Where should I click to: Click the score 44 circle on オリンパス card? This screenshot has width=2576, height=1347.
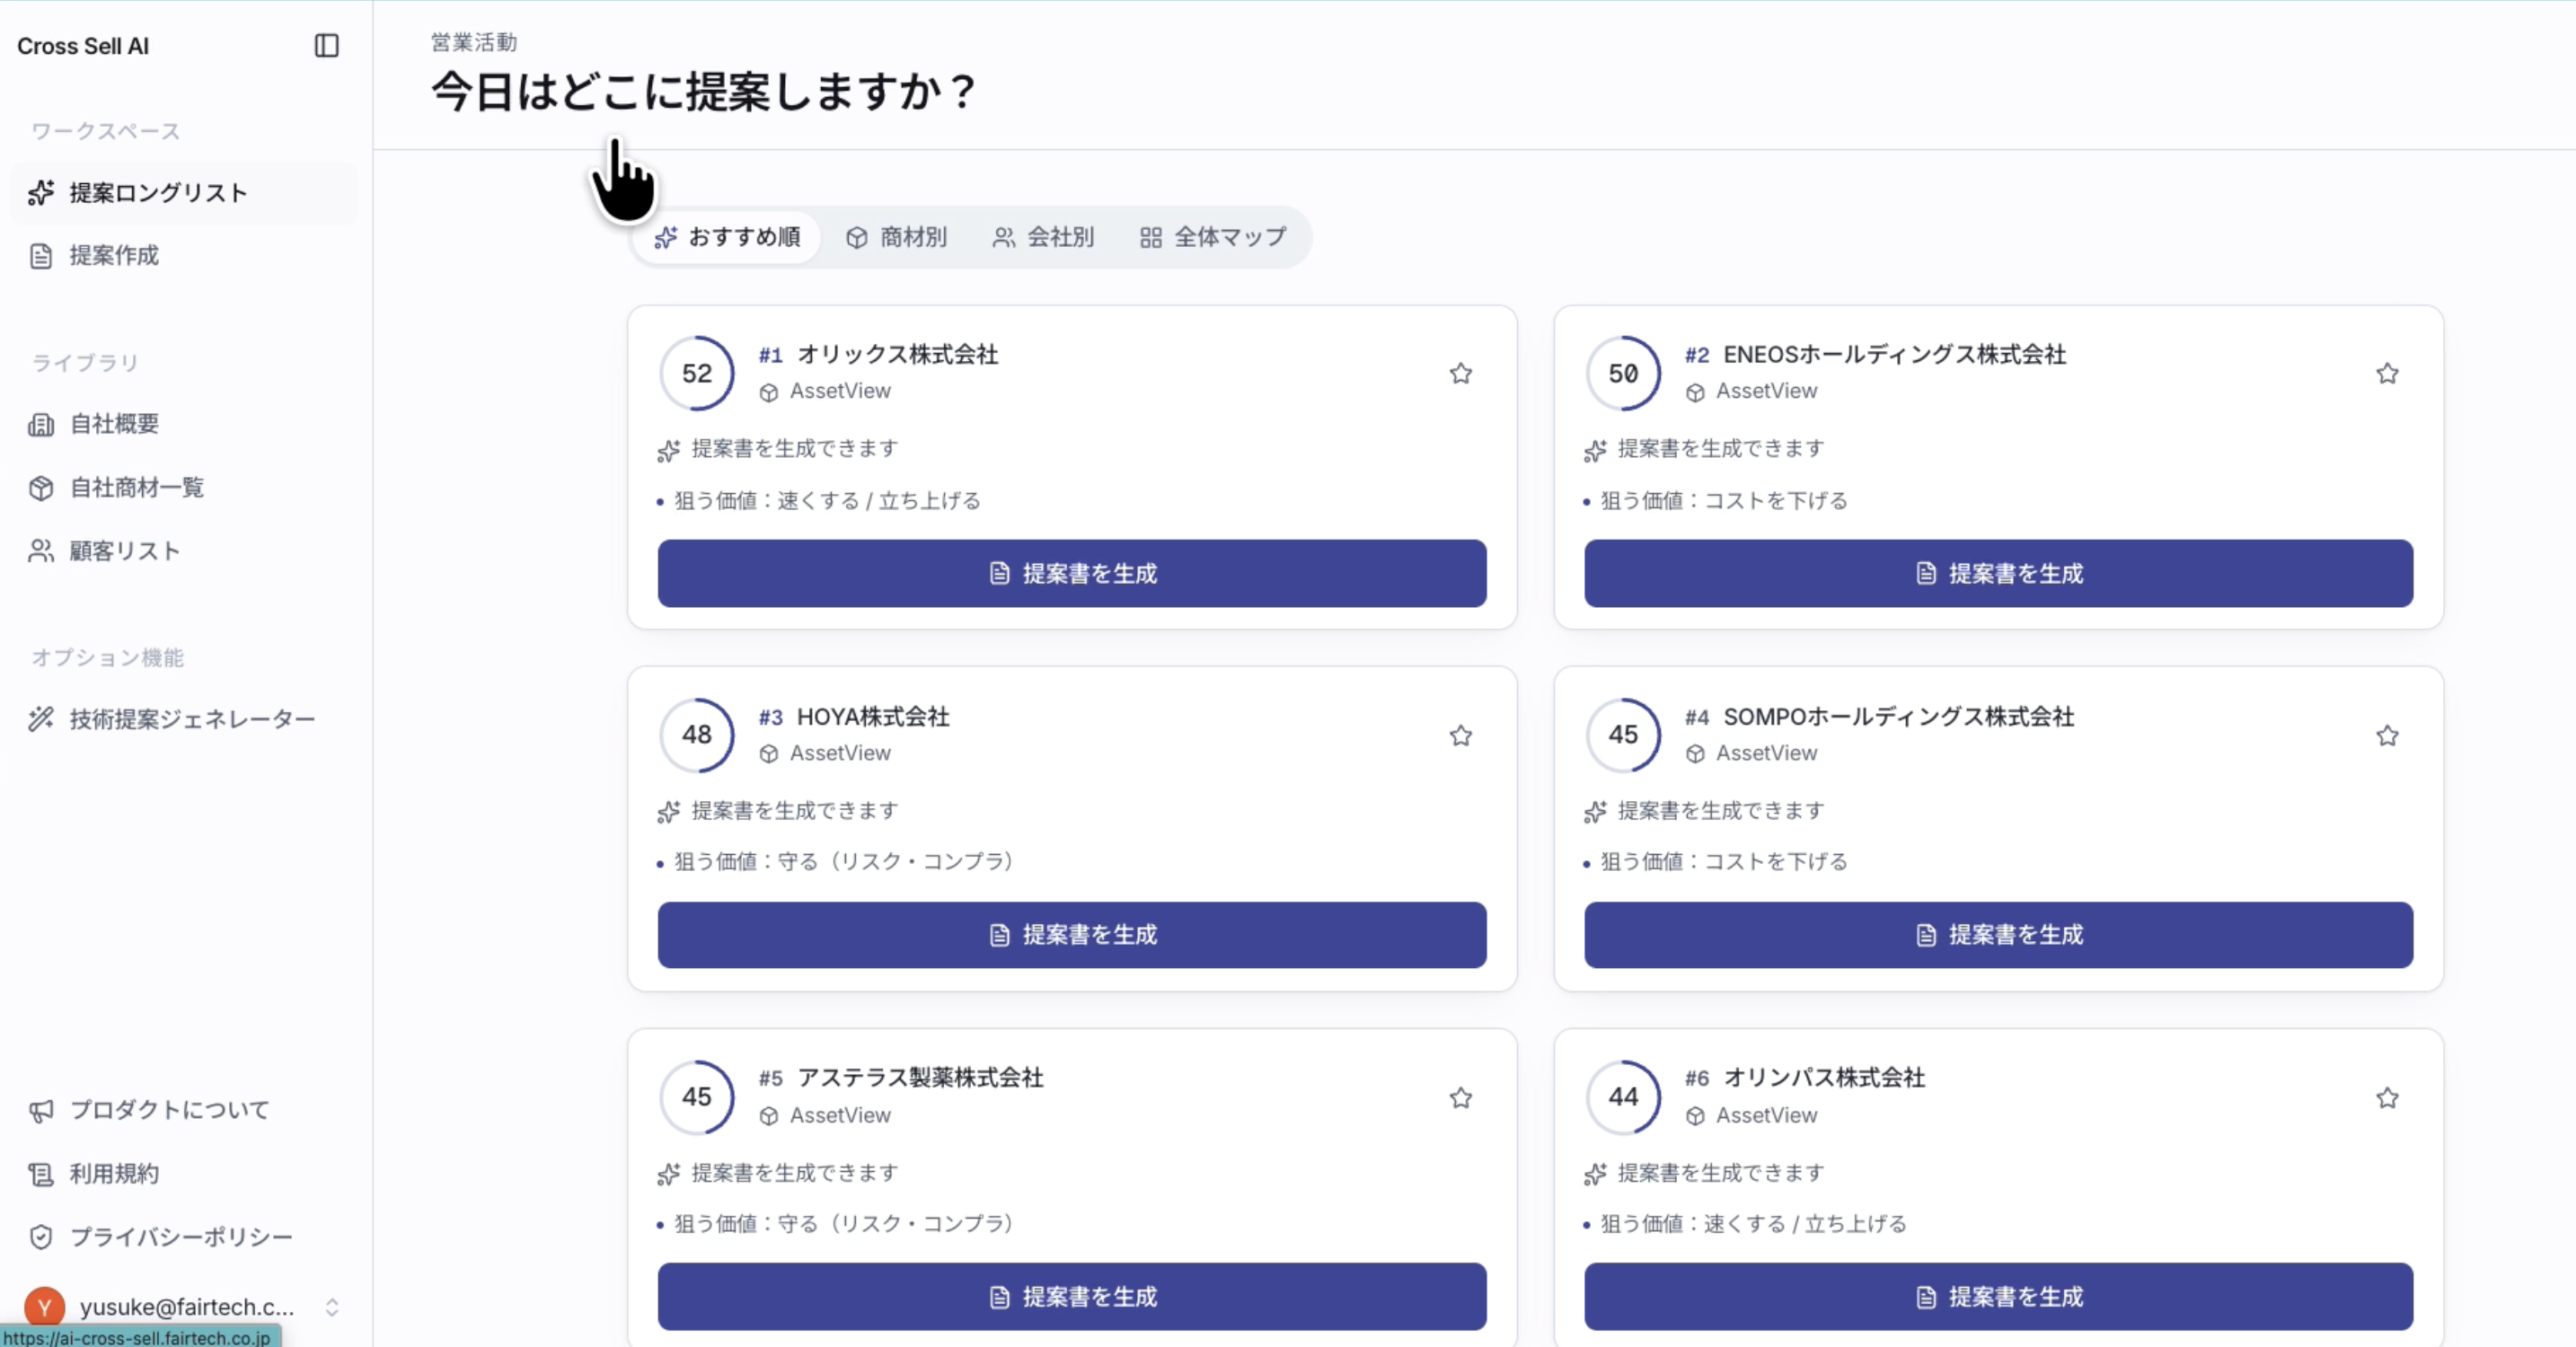pos(1623,1097)
